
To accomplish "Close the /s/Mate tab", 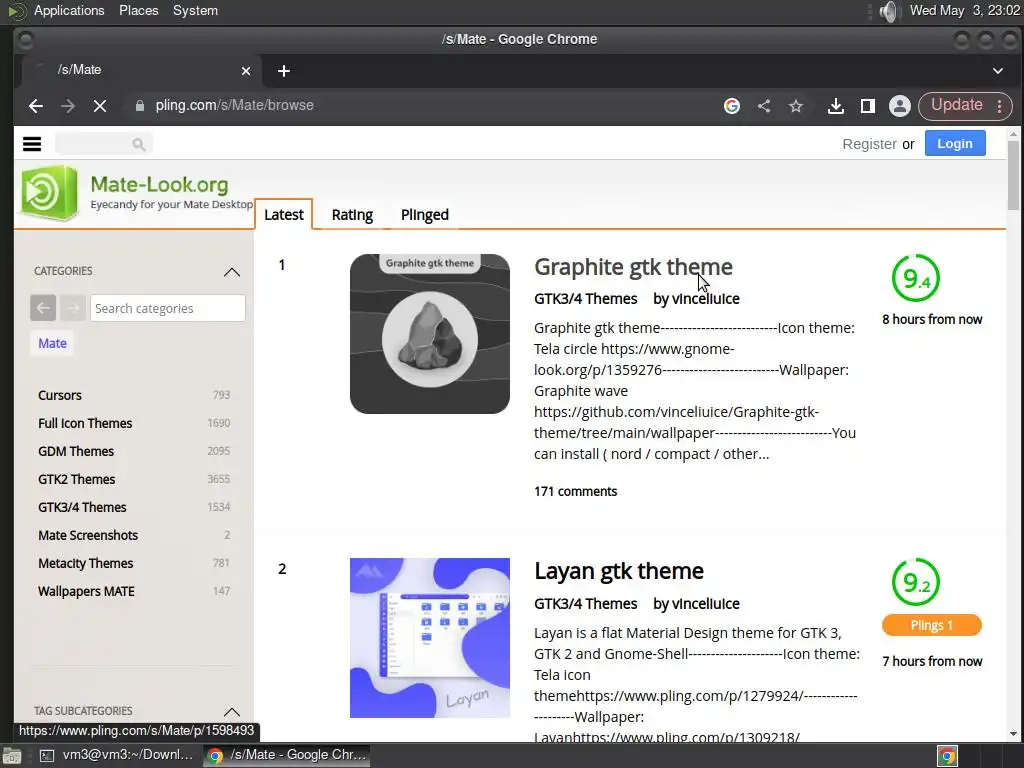I will point(246,71).
